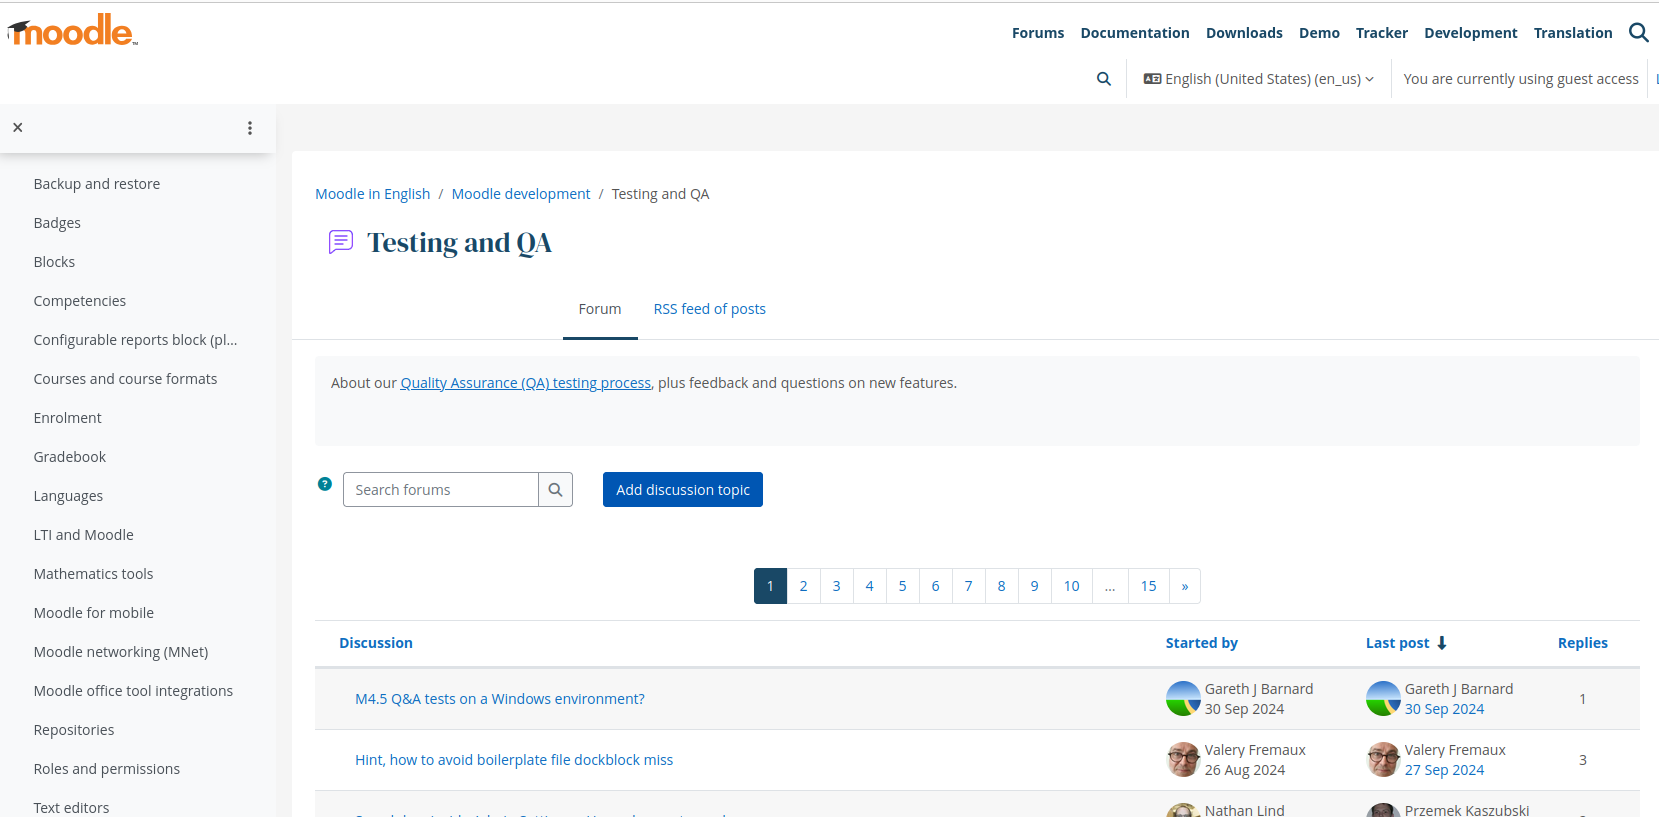The image size is (1659, 817).
Task: Open Translation in top navigation
Action: point(1573,33)
